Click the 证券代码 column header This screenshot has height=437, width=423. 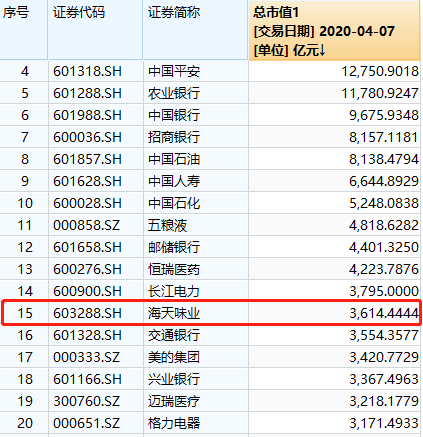[x=95, y=30]
